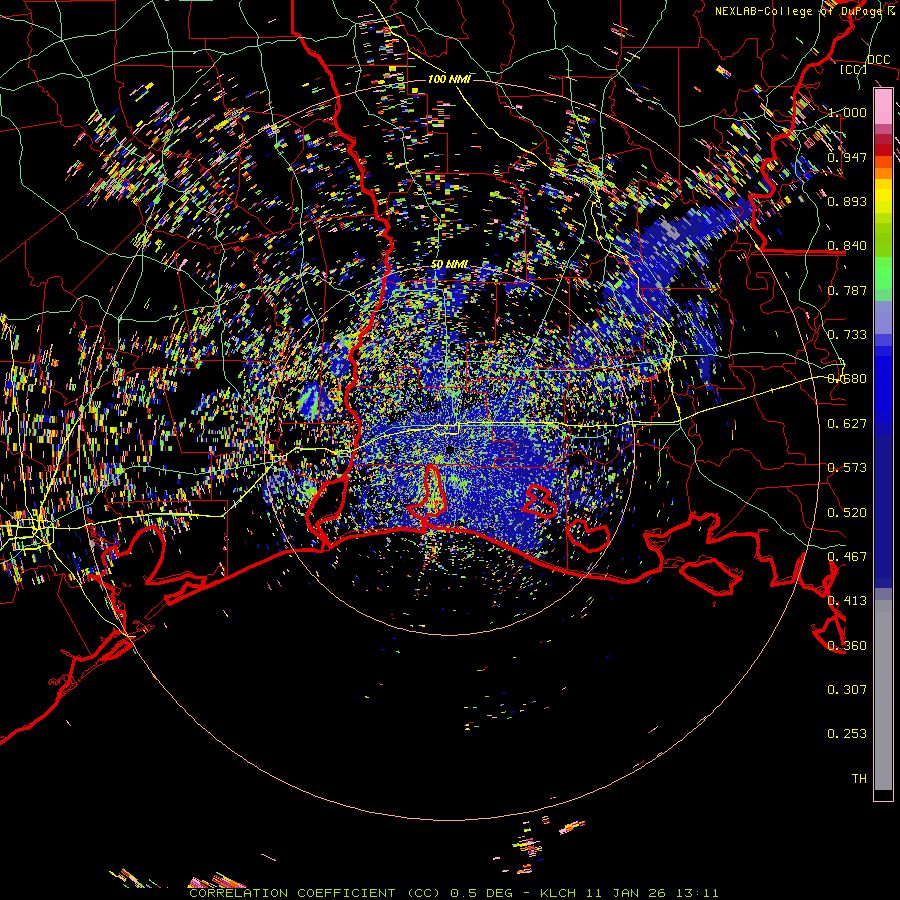Image resolution: width=900 pixels, height=900 pixels.
Task: Click the 0.253 color scale value
Action: [847, 734]
